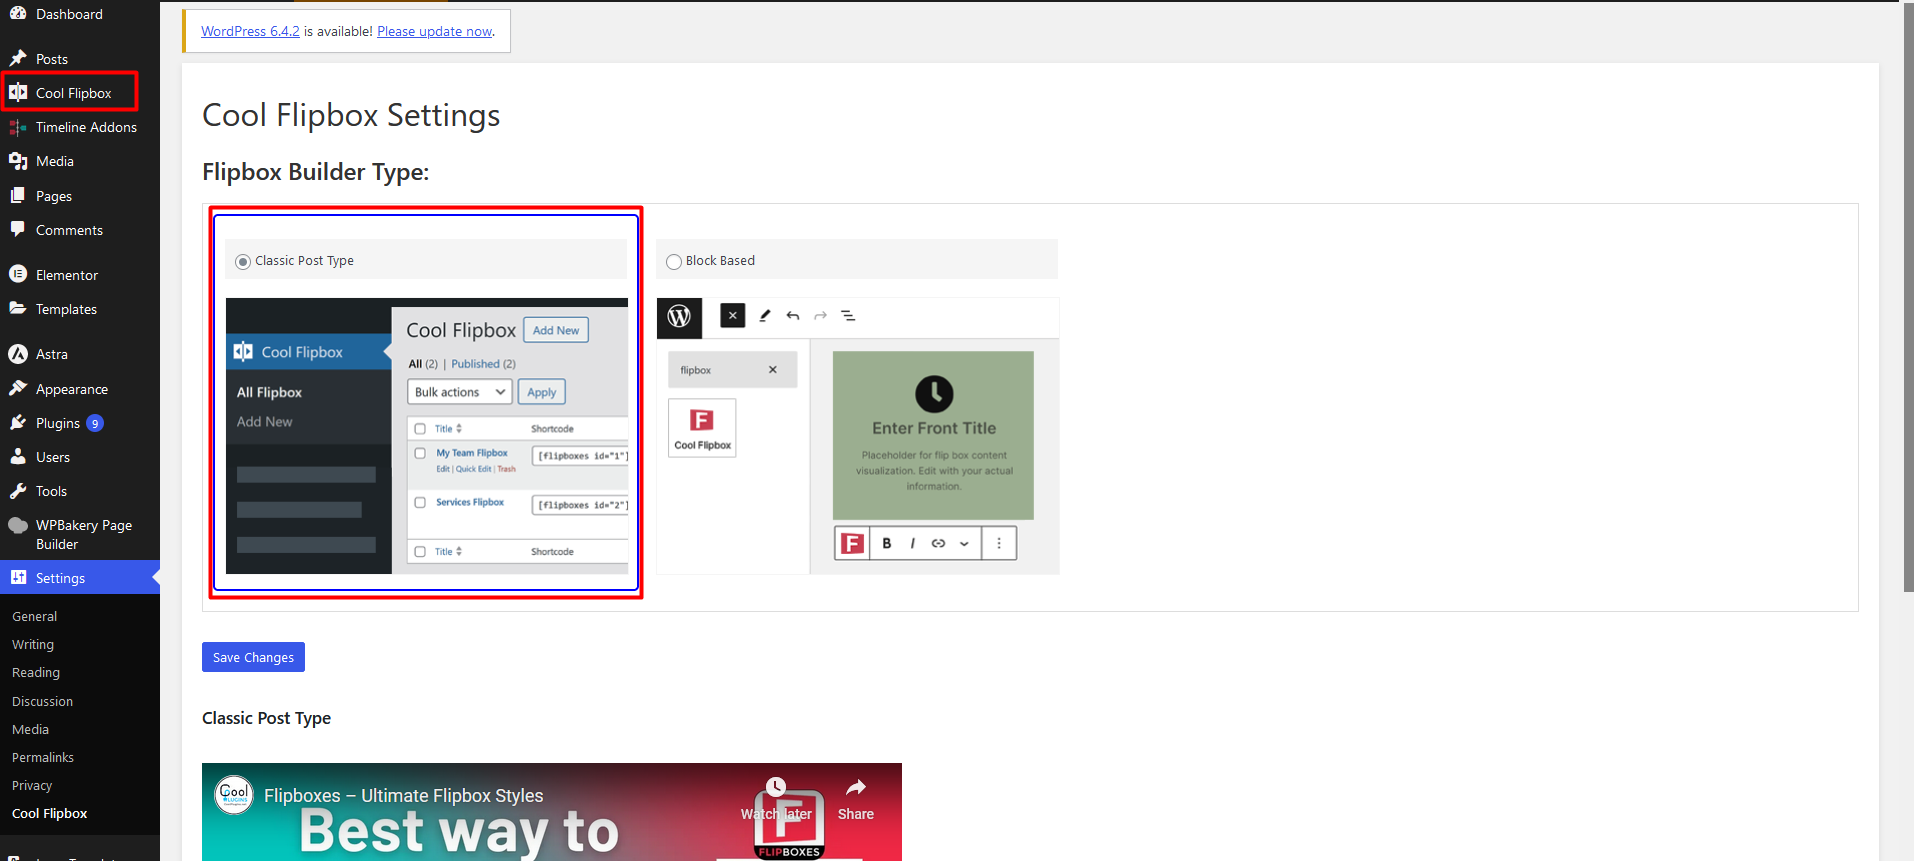Viewport: 1914px width, 861px height.
Task: Open Media settings submenu
Action: 30,729
